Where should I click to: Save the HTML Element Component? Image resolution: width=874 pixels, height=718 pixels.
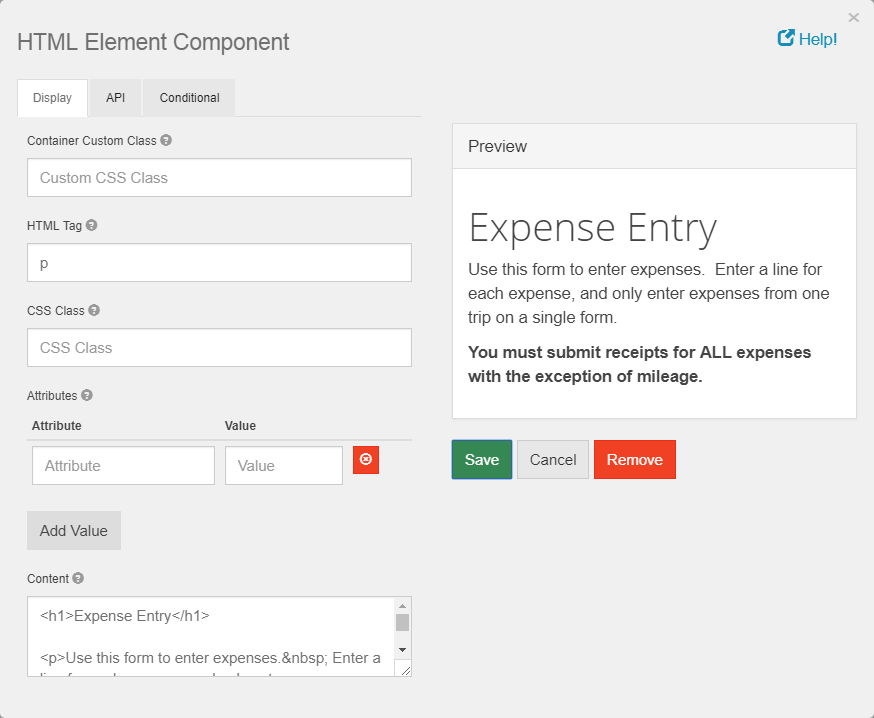[481, 459]
